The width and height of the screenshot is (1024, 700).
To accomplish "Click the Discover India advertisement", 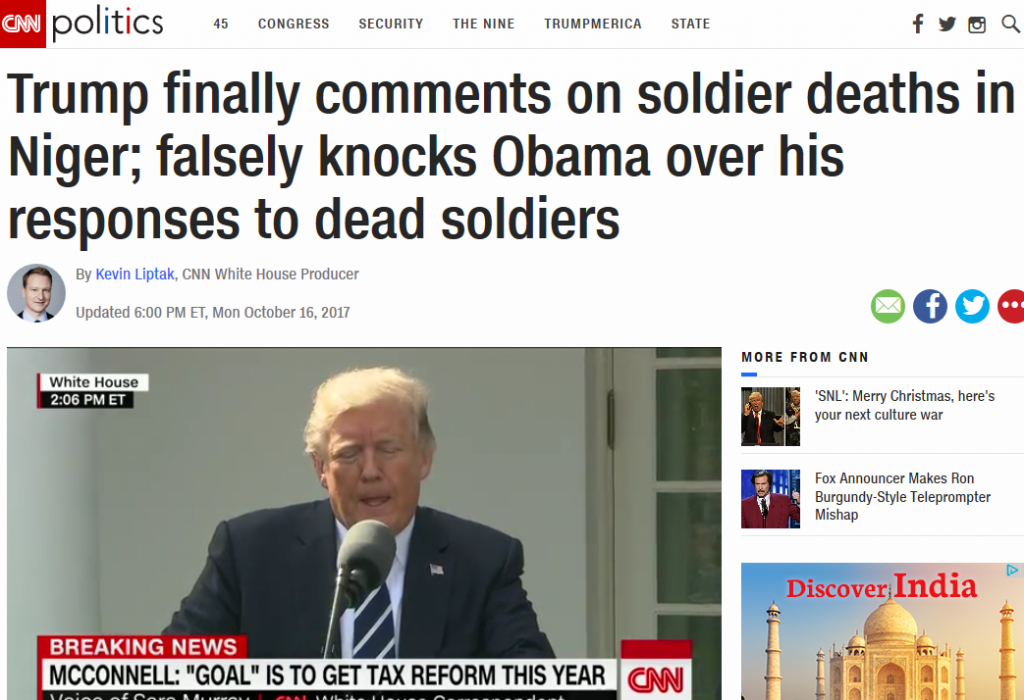I will pos(882,631).
